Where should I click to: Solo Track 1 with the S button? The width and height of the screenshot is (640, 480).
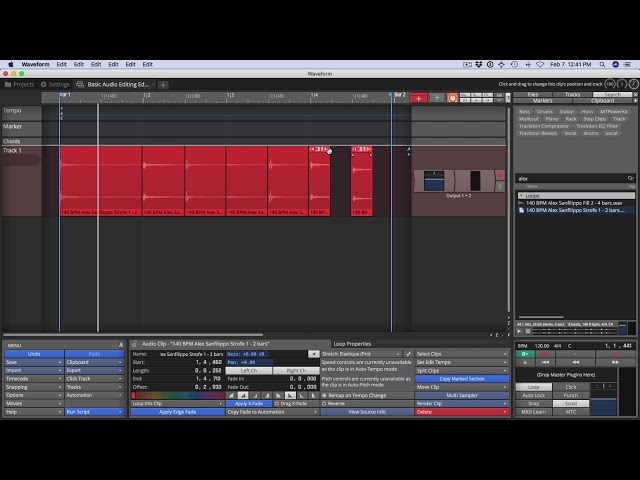[500, 187]
